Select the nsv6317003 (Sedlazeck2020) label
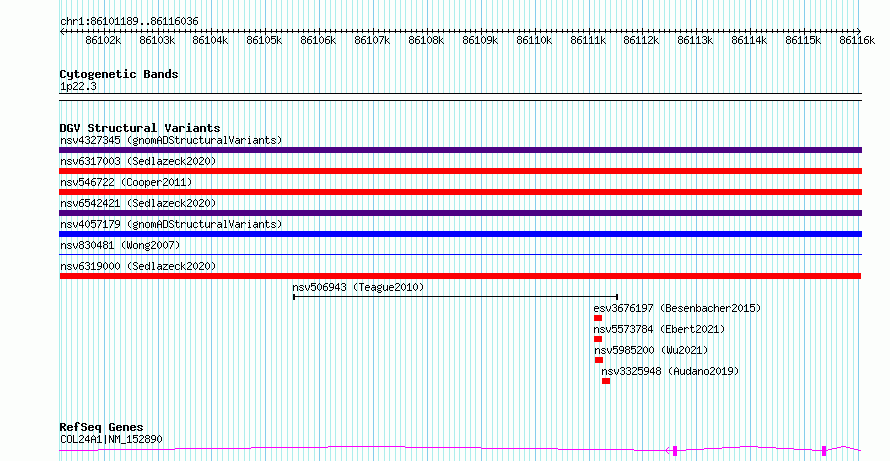This screenshot has width=890, height=461. (138, 161)
